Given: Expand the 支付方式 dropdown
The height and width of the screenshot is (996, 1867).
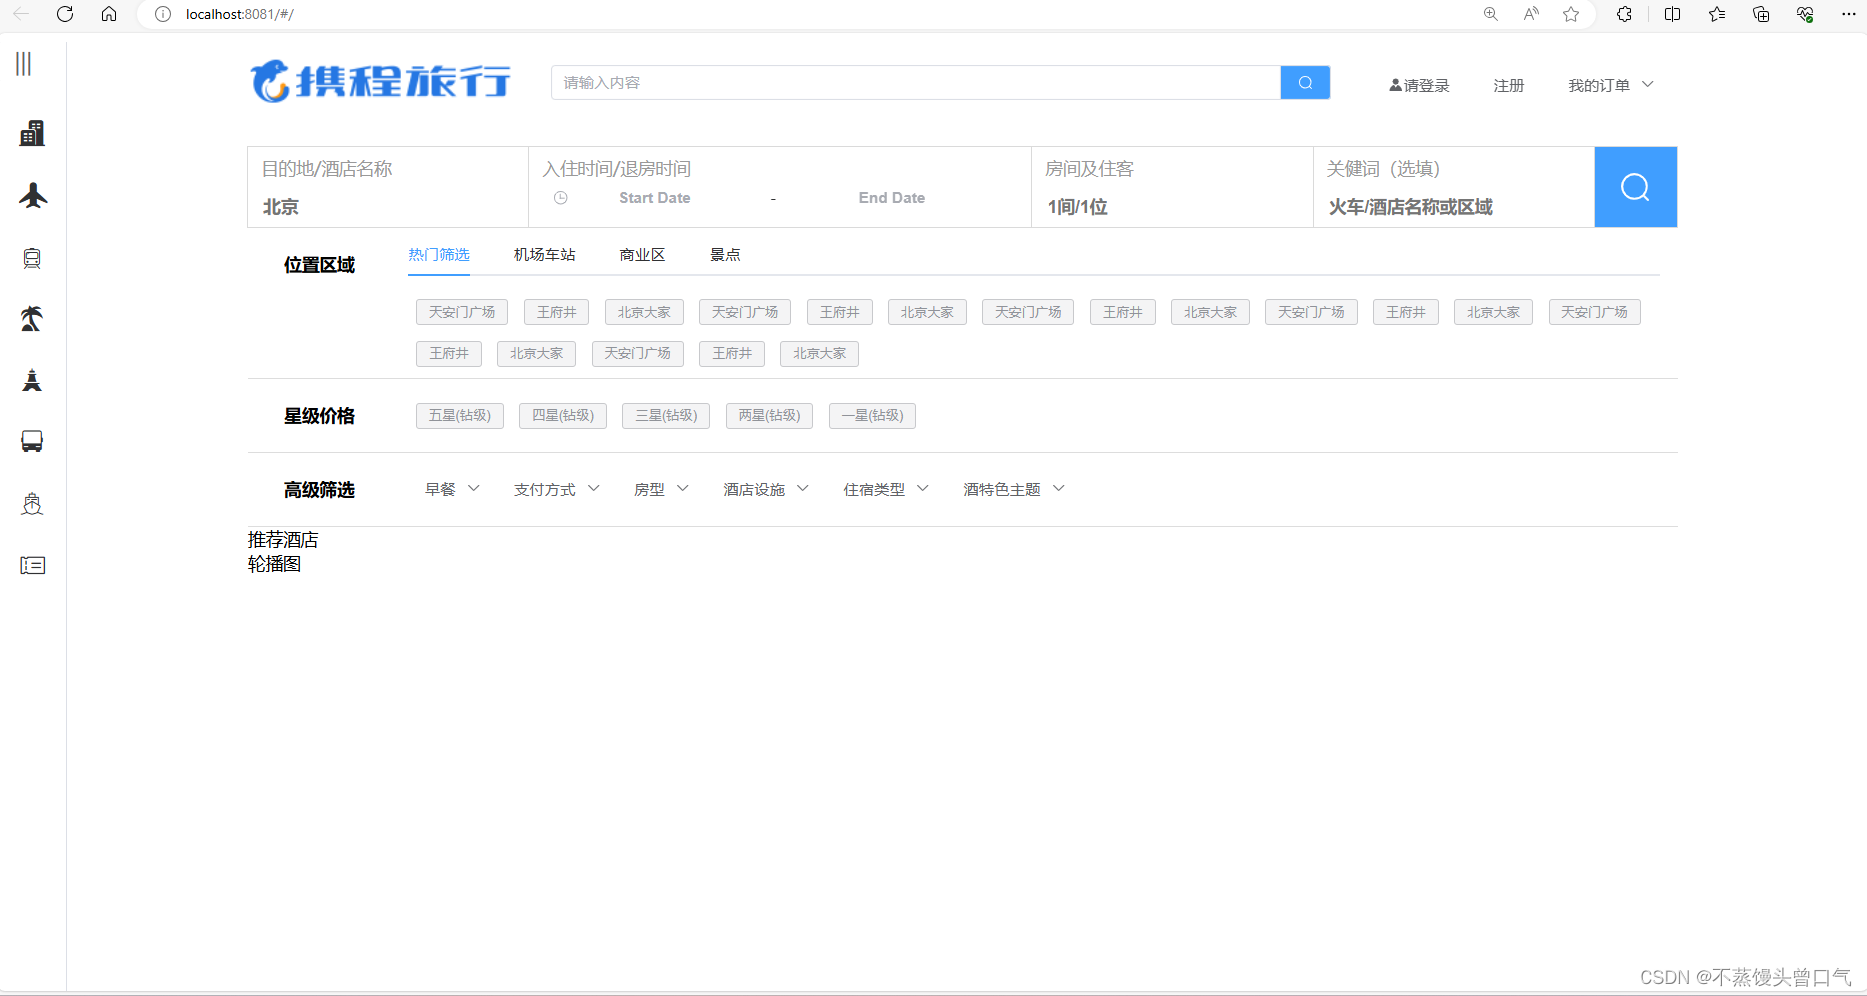Looking at the screenshot, I should 557,489.
